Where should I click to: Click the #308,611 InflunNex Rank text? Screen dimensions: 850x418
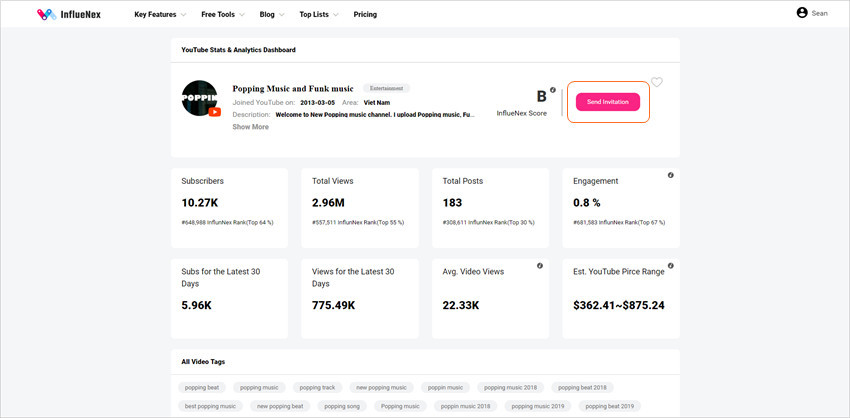pyautogui.click(x=488, y=222)
